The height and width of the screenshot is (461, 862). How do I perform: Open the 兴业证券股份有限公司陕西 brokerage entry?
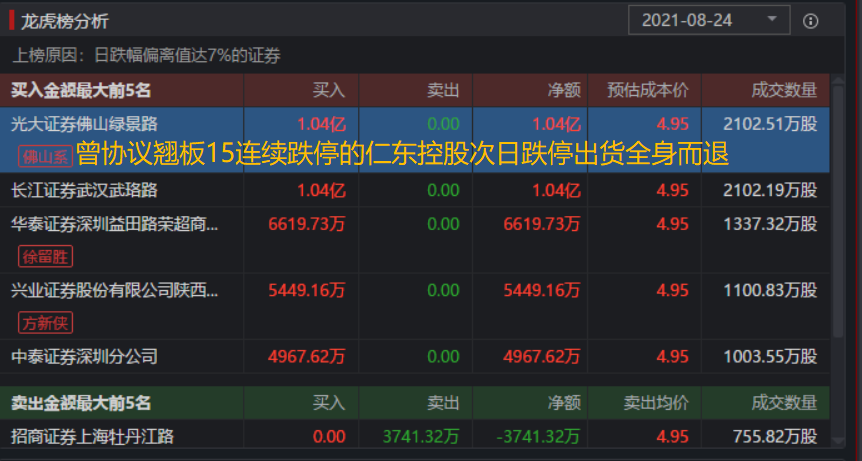pyautogui.click(x=114, y=290)
